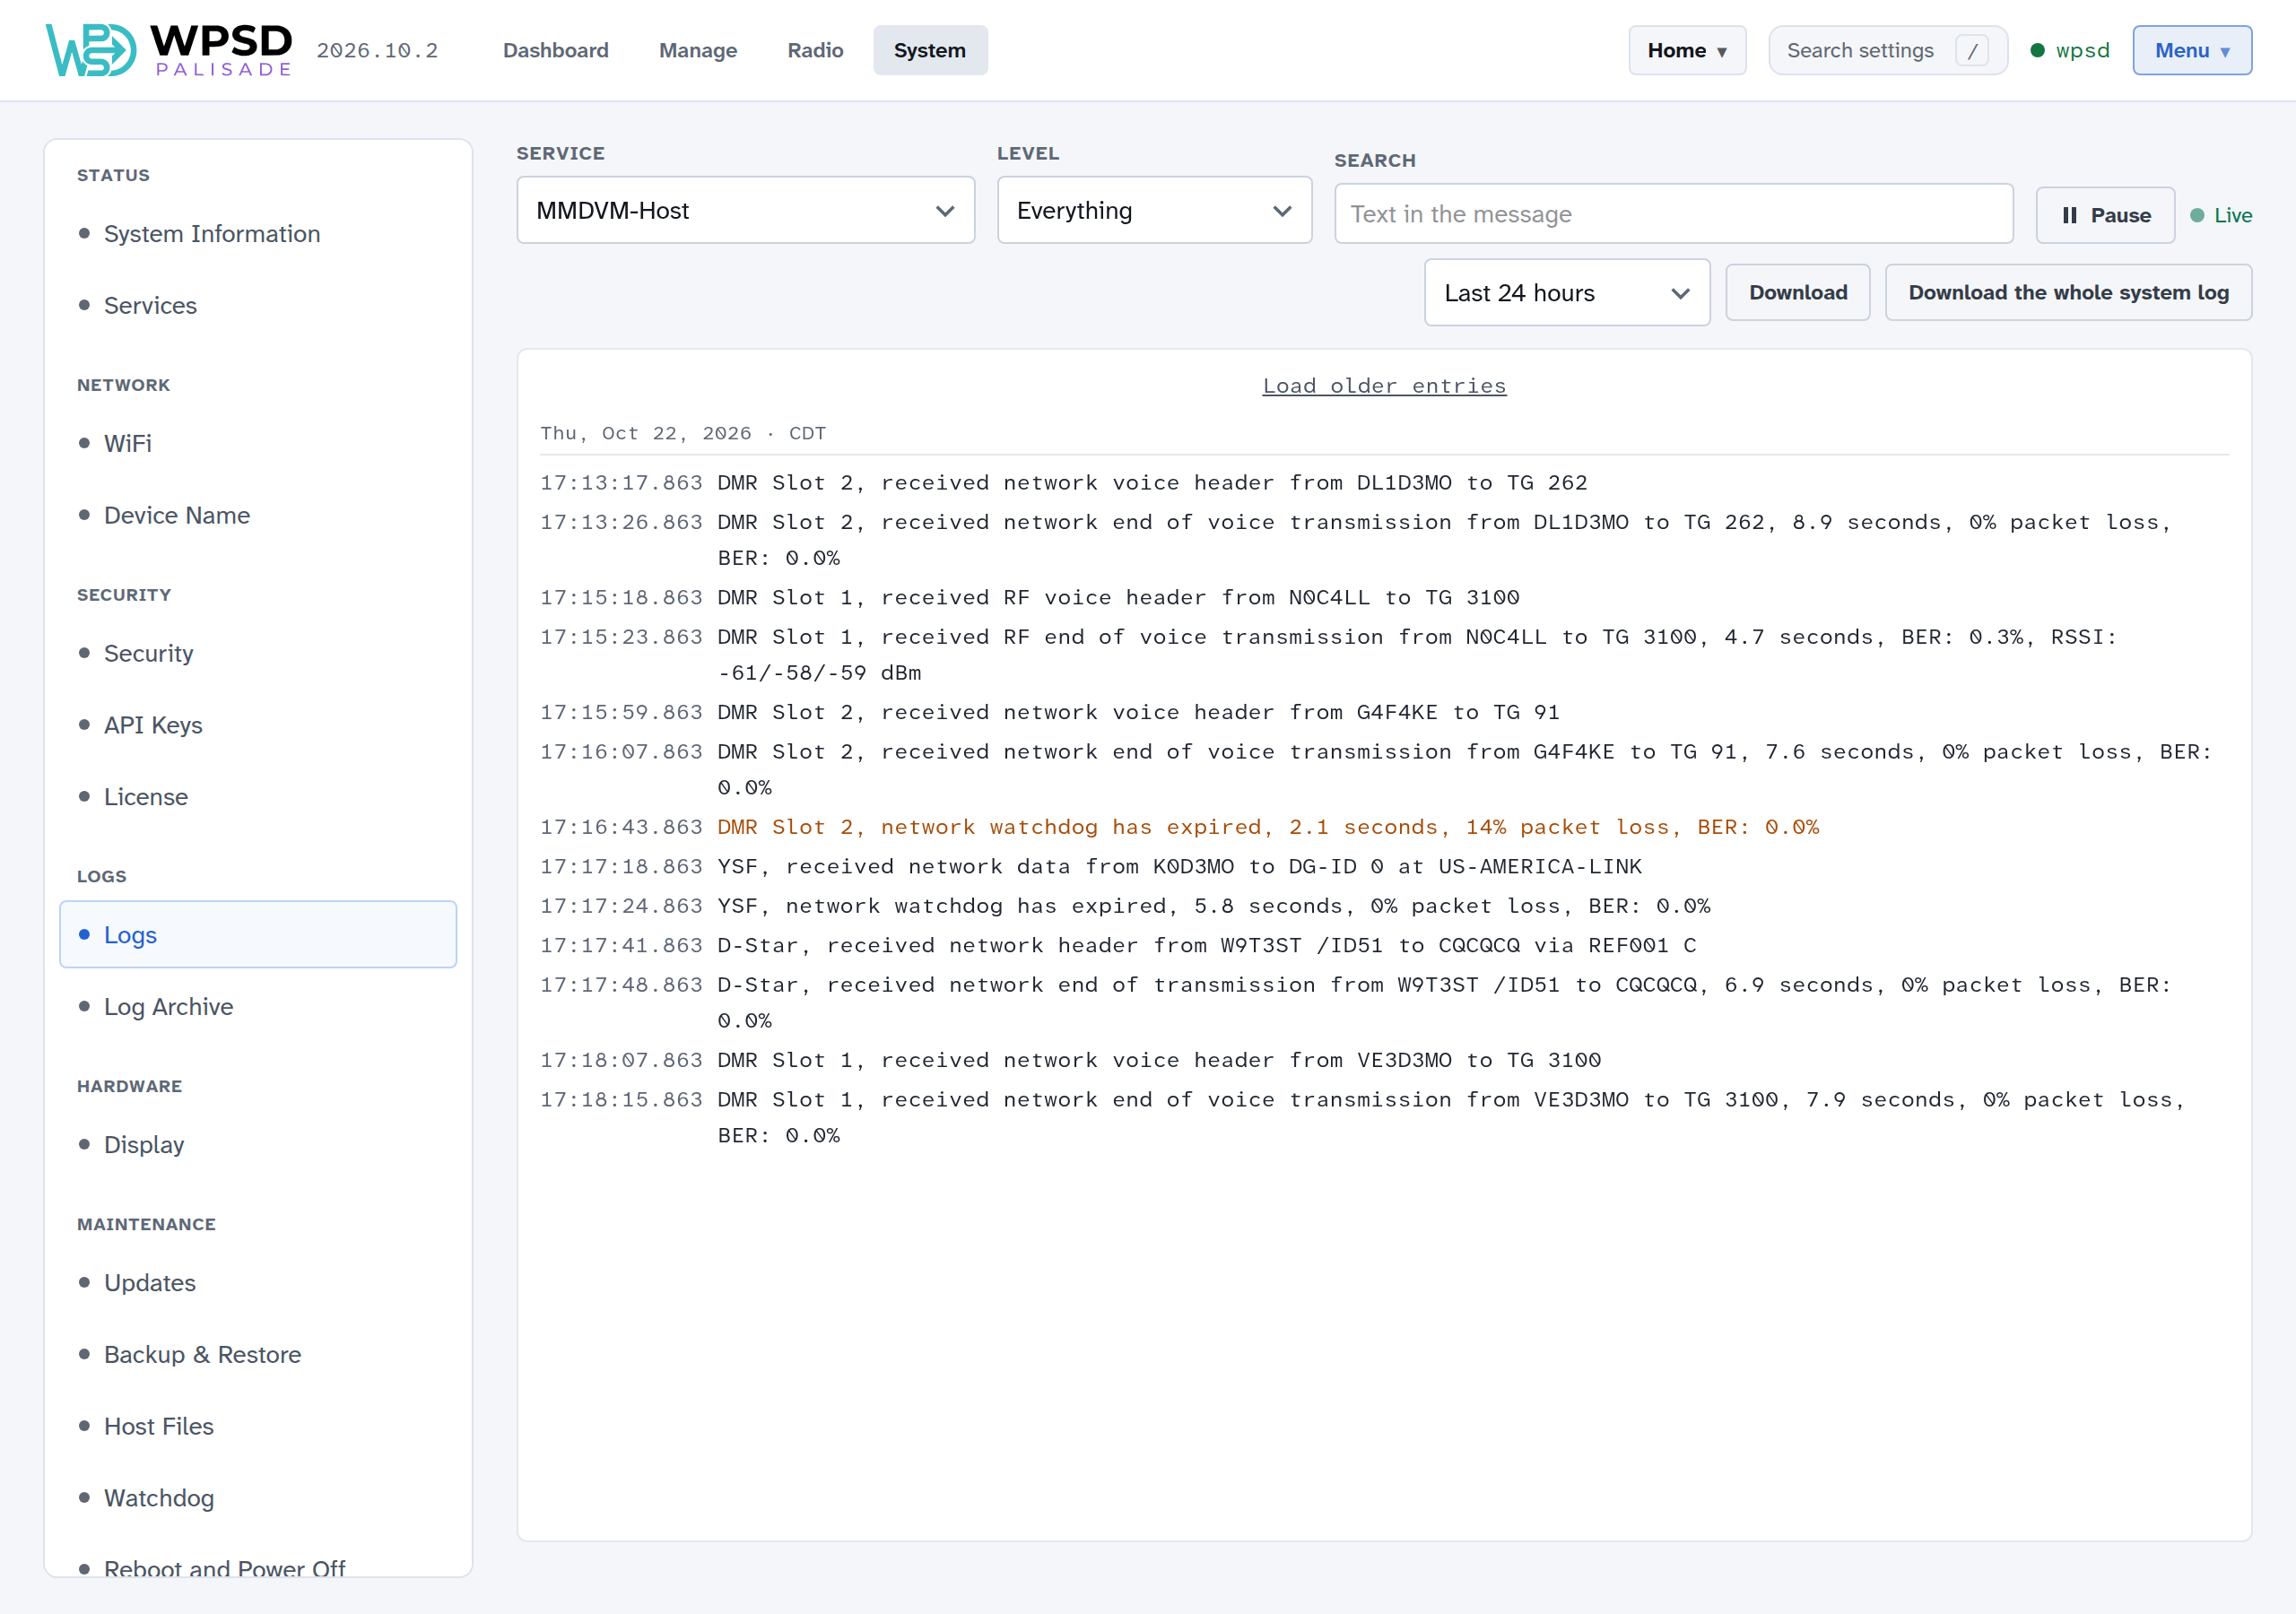
Task: Open Log Archive in sidebar
Action: click(x=258, y=1006)
